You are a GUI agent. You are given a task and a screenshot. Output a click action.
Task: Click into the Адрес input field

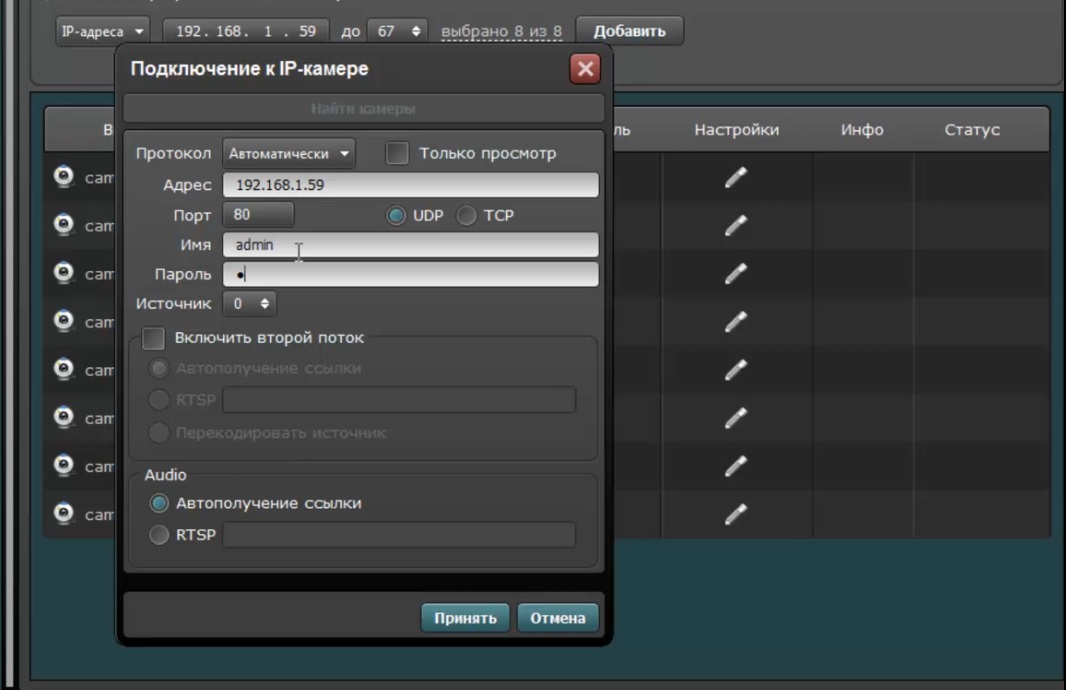[x=410, y=185]
